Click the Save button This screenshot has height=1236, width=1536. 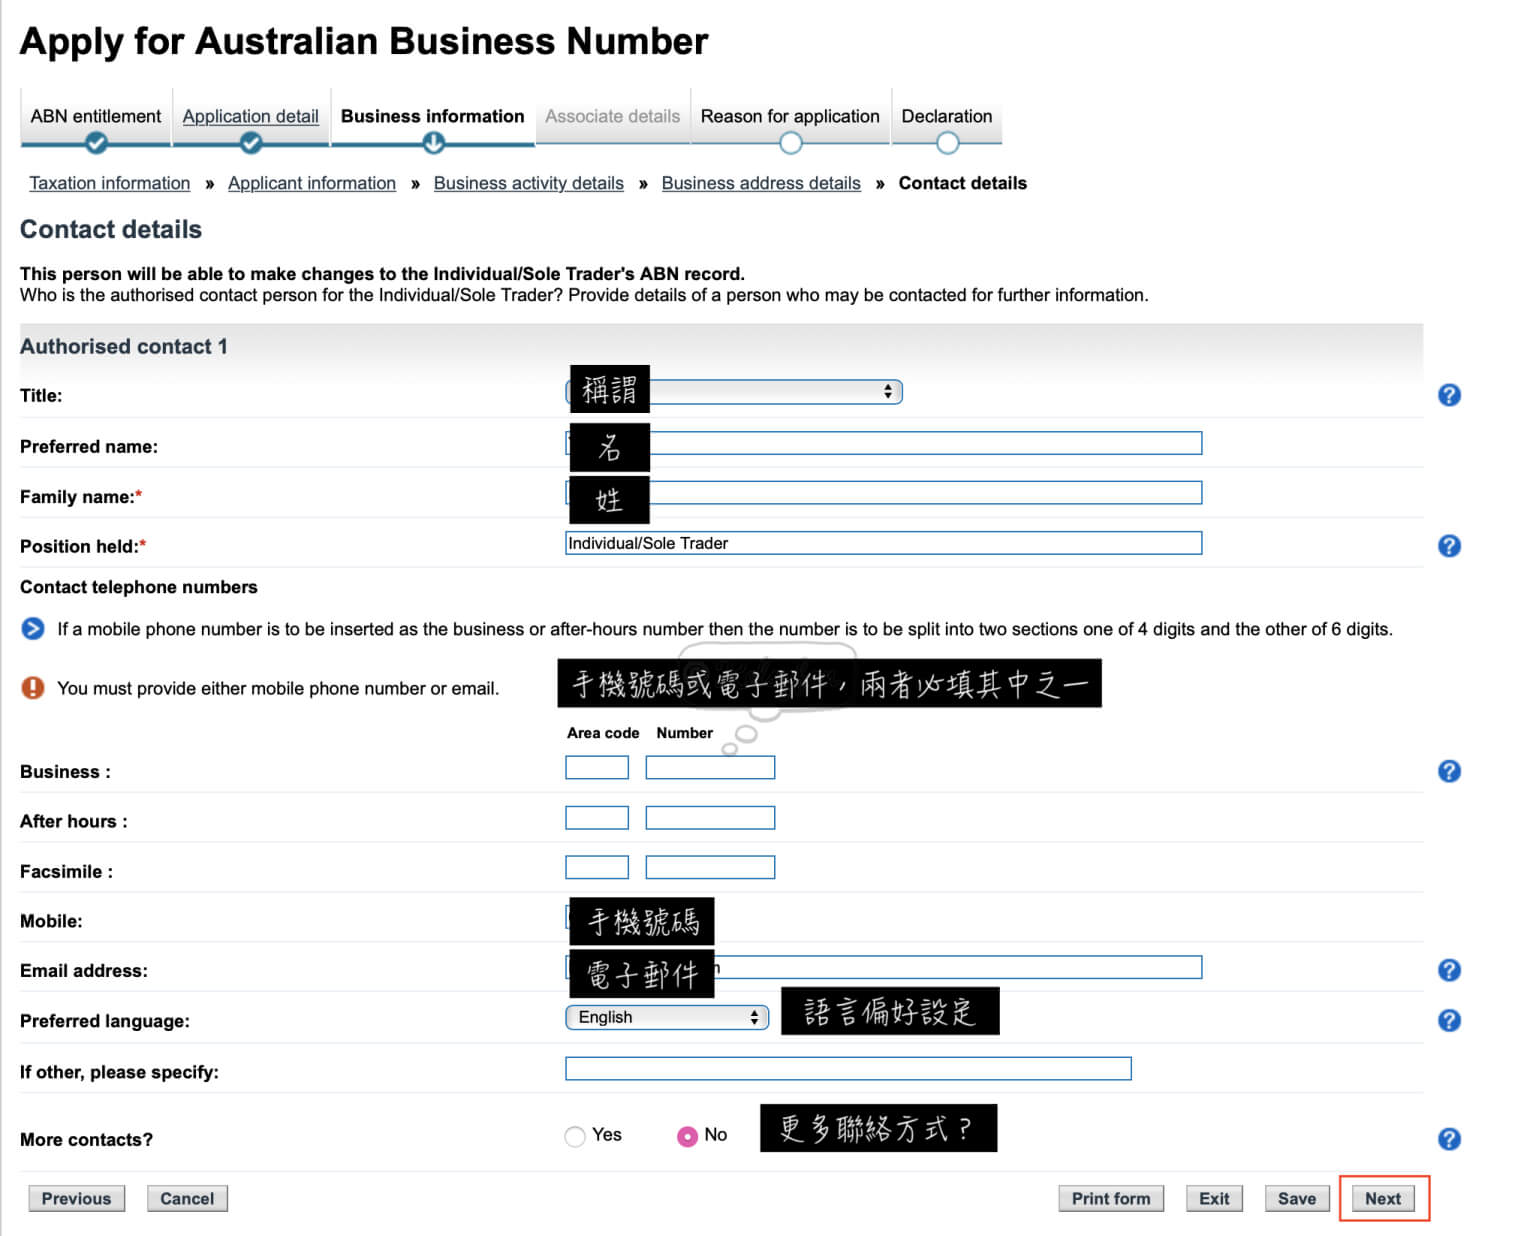pyautogui.click(x=1296, y=1198)
